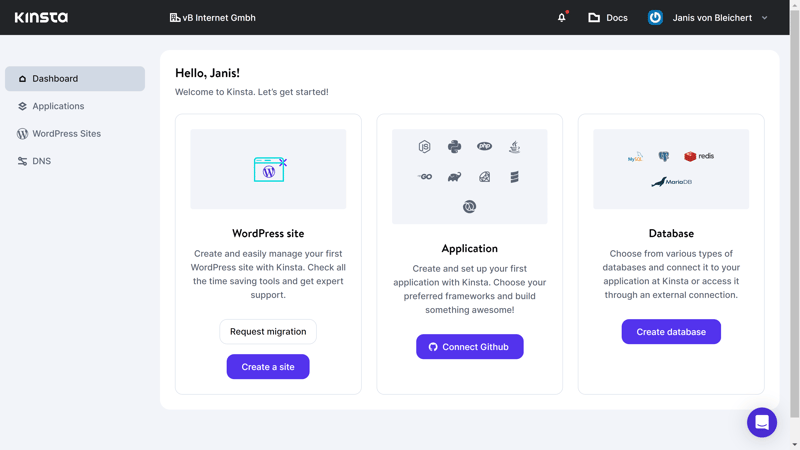Click the MySQL logo

pos(635,157)
